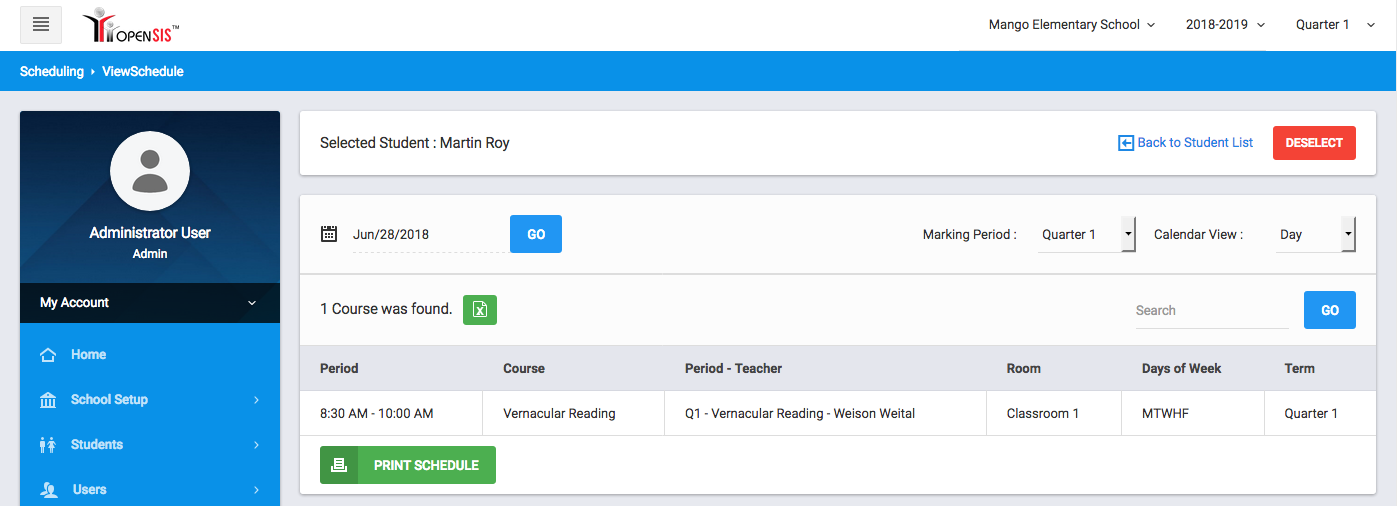Open the 2018-2019 school year dropdown

(1225, 25)
